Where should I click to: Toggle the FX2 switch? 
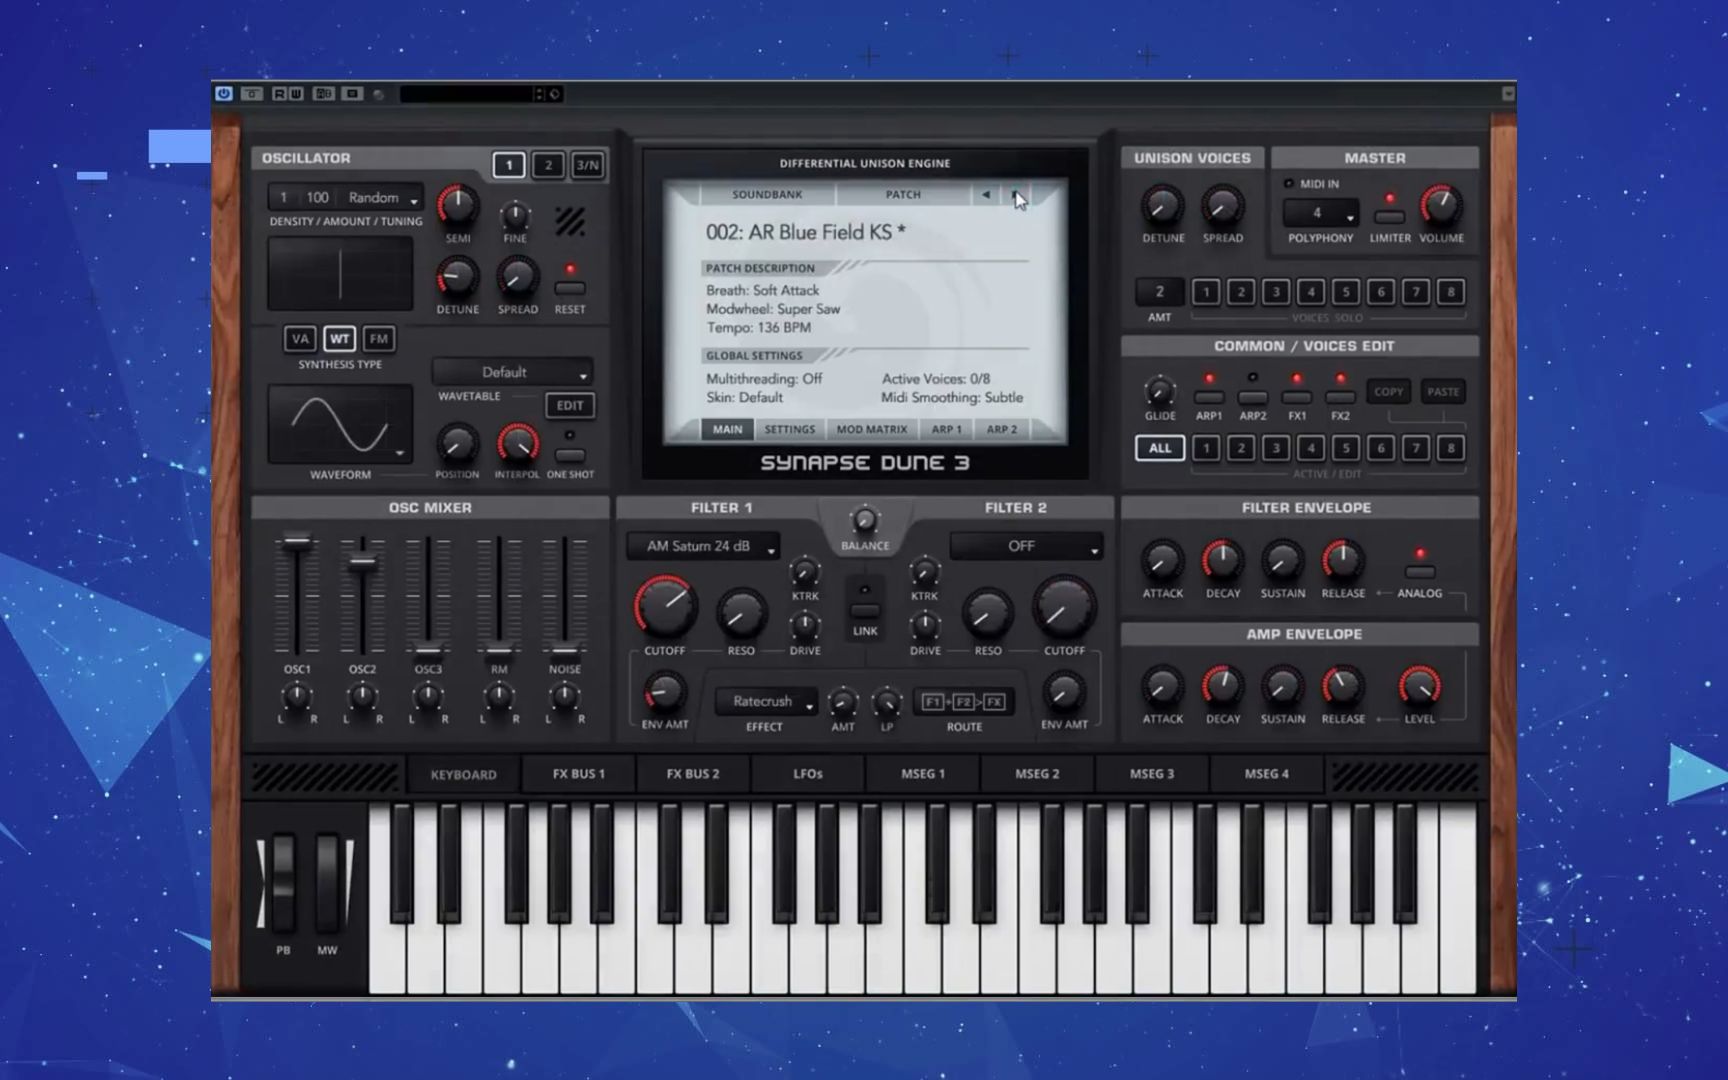click(1341, 397)
